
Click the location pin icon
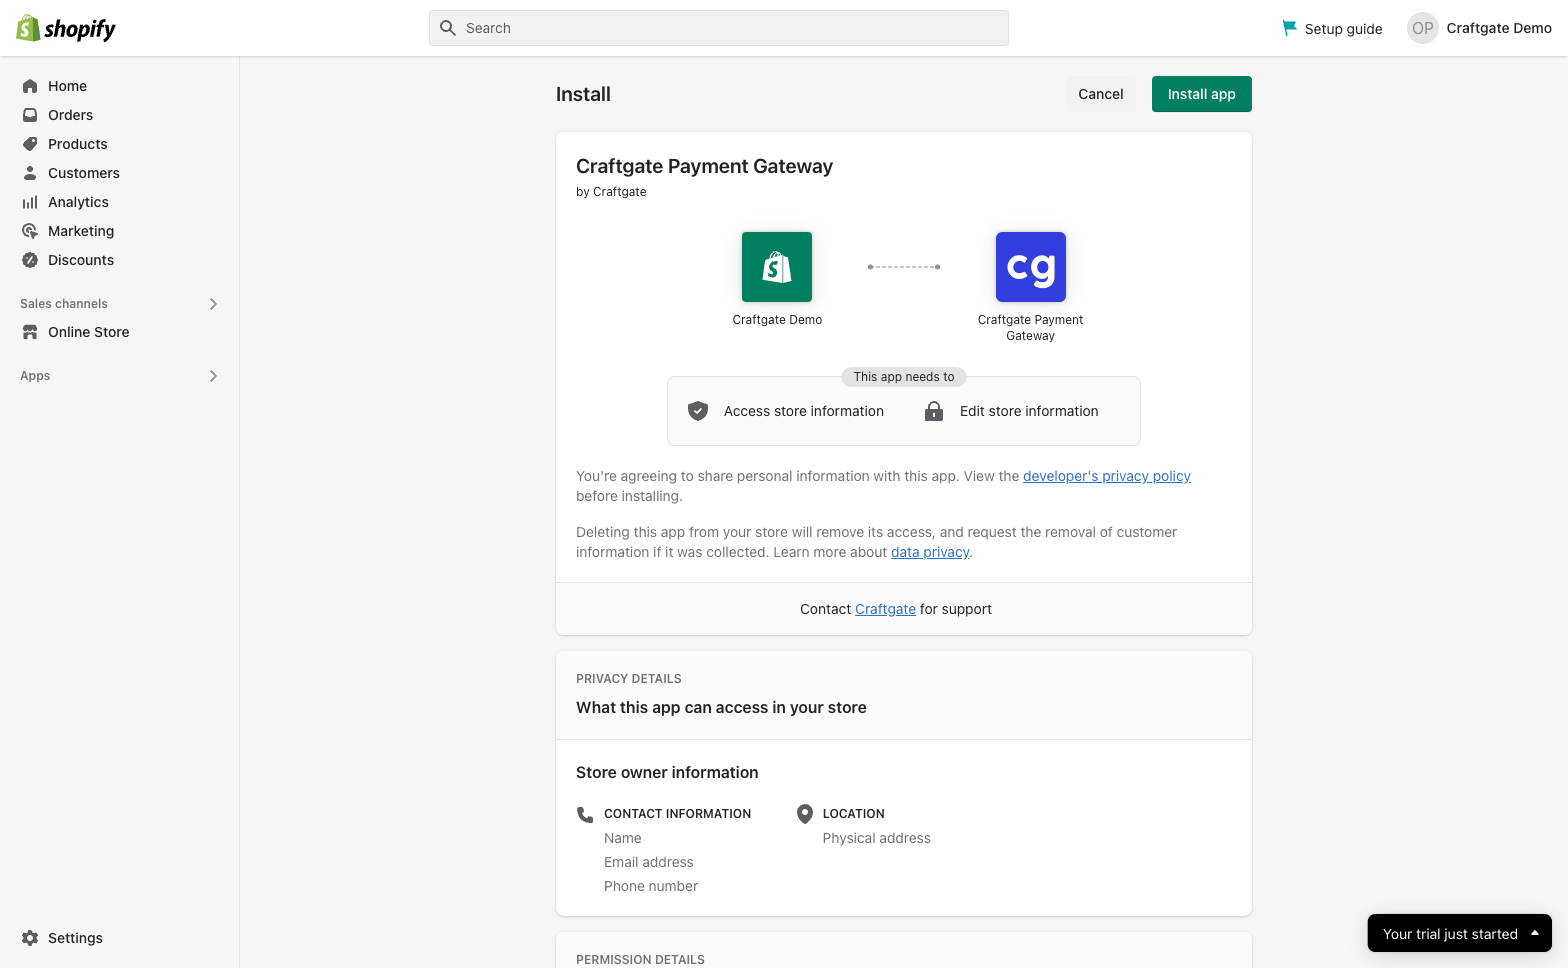pos(804,814)
